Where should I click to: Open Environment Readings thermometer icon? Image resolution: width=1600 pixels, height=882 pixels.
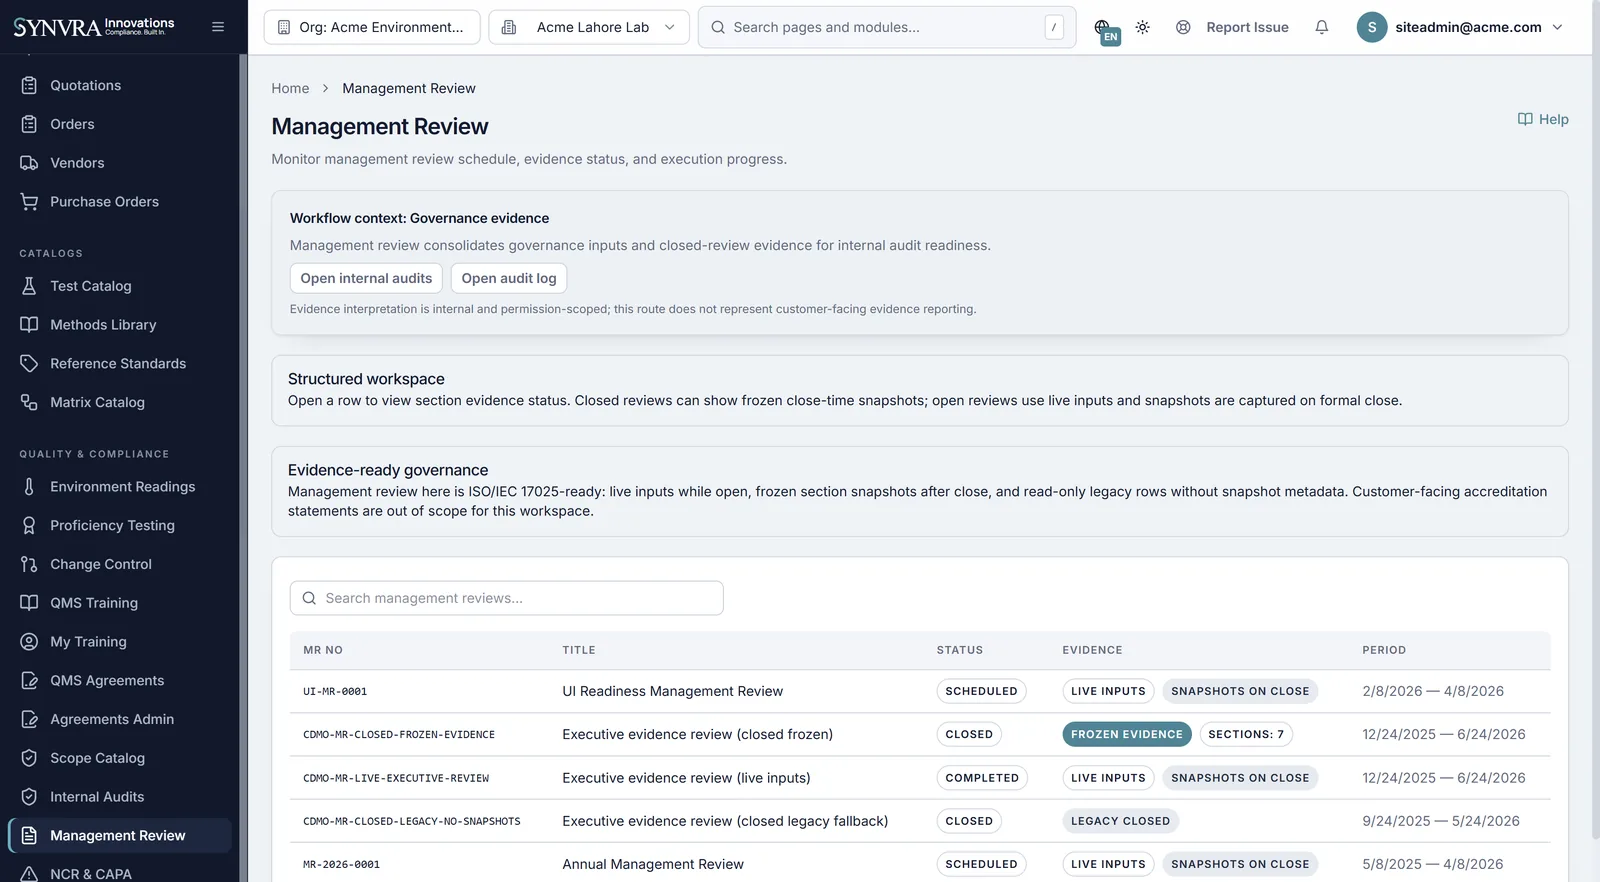(29, 487)
